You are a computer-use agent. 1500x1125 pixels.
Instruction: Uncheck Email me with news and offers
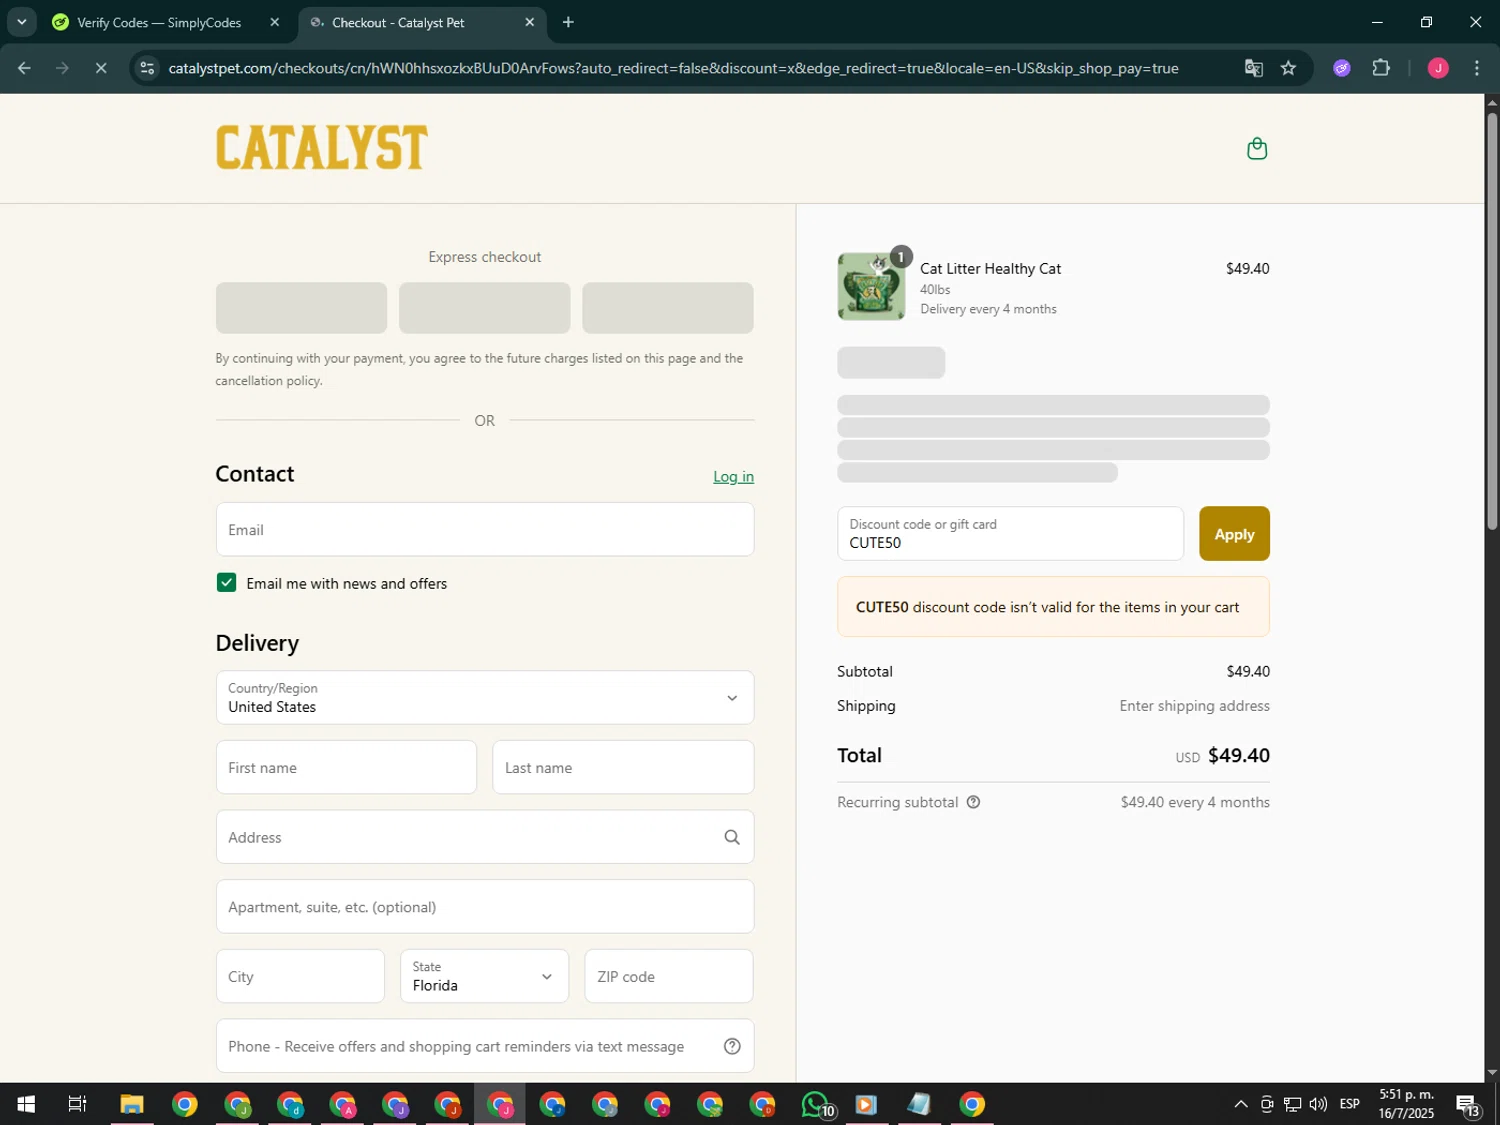click(226, 583)
